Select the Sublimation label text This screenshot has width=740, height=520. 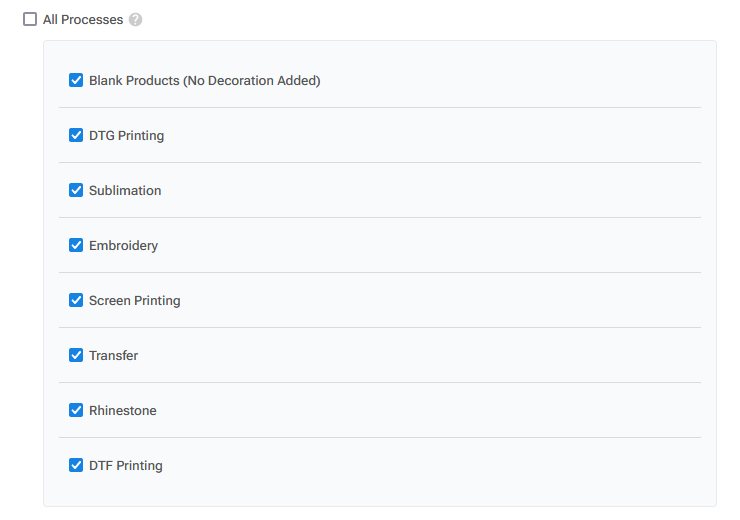pyautogui.click(x=125, y=191)
